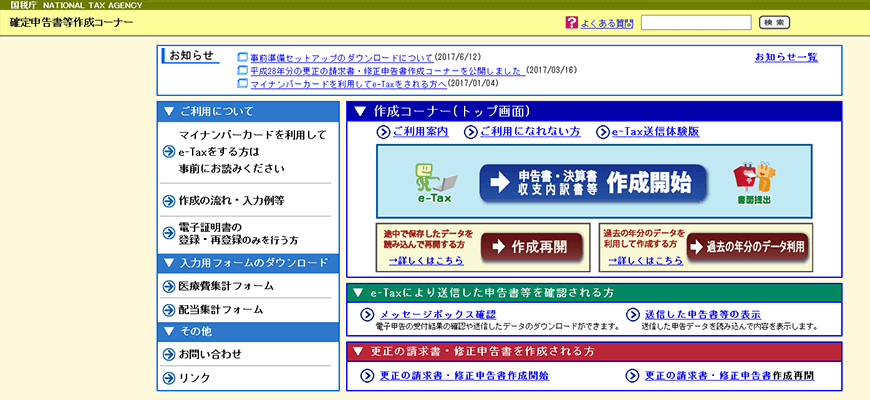Viewport: 870px width, 400px height.
Task: Open メッセージボックス確認 link
Action: pos(438,314)
